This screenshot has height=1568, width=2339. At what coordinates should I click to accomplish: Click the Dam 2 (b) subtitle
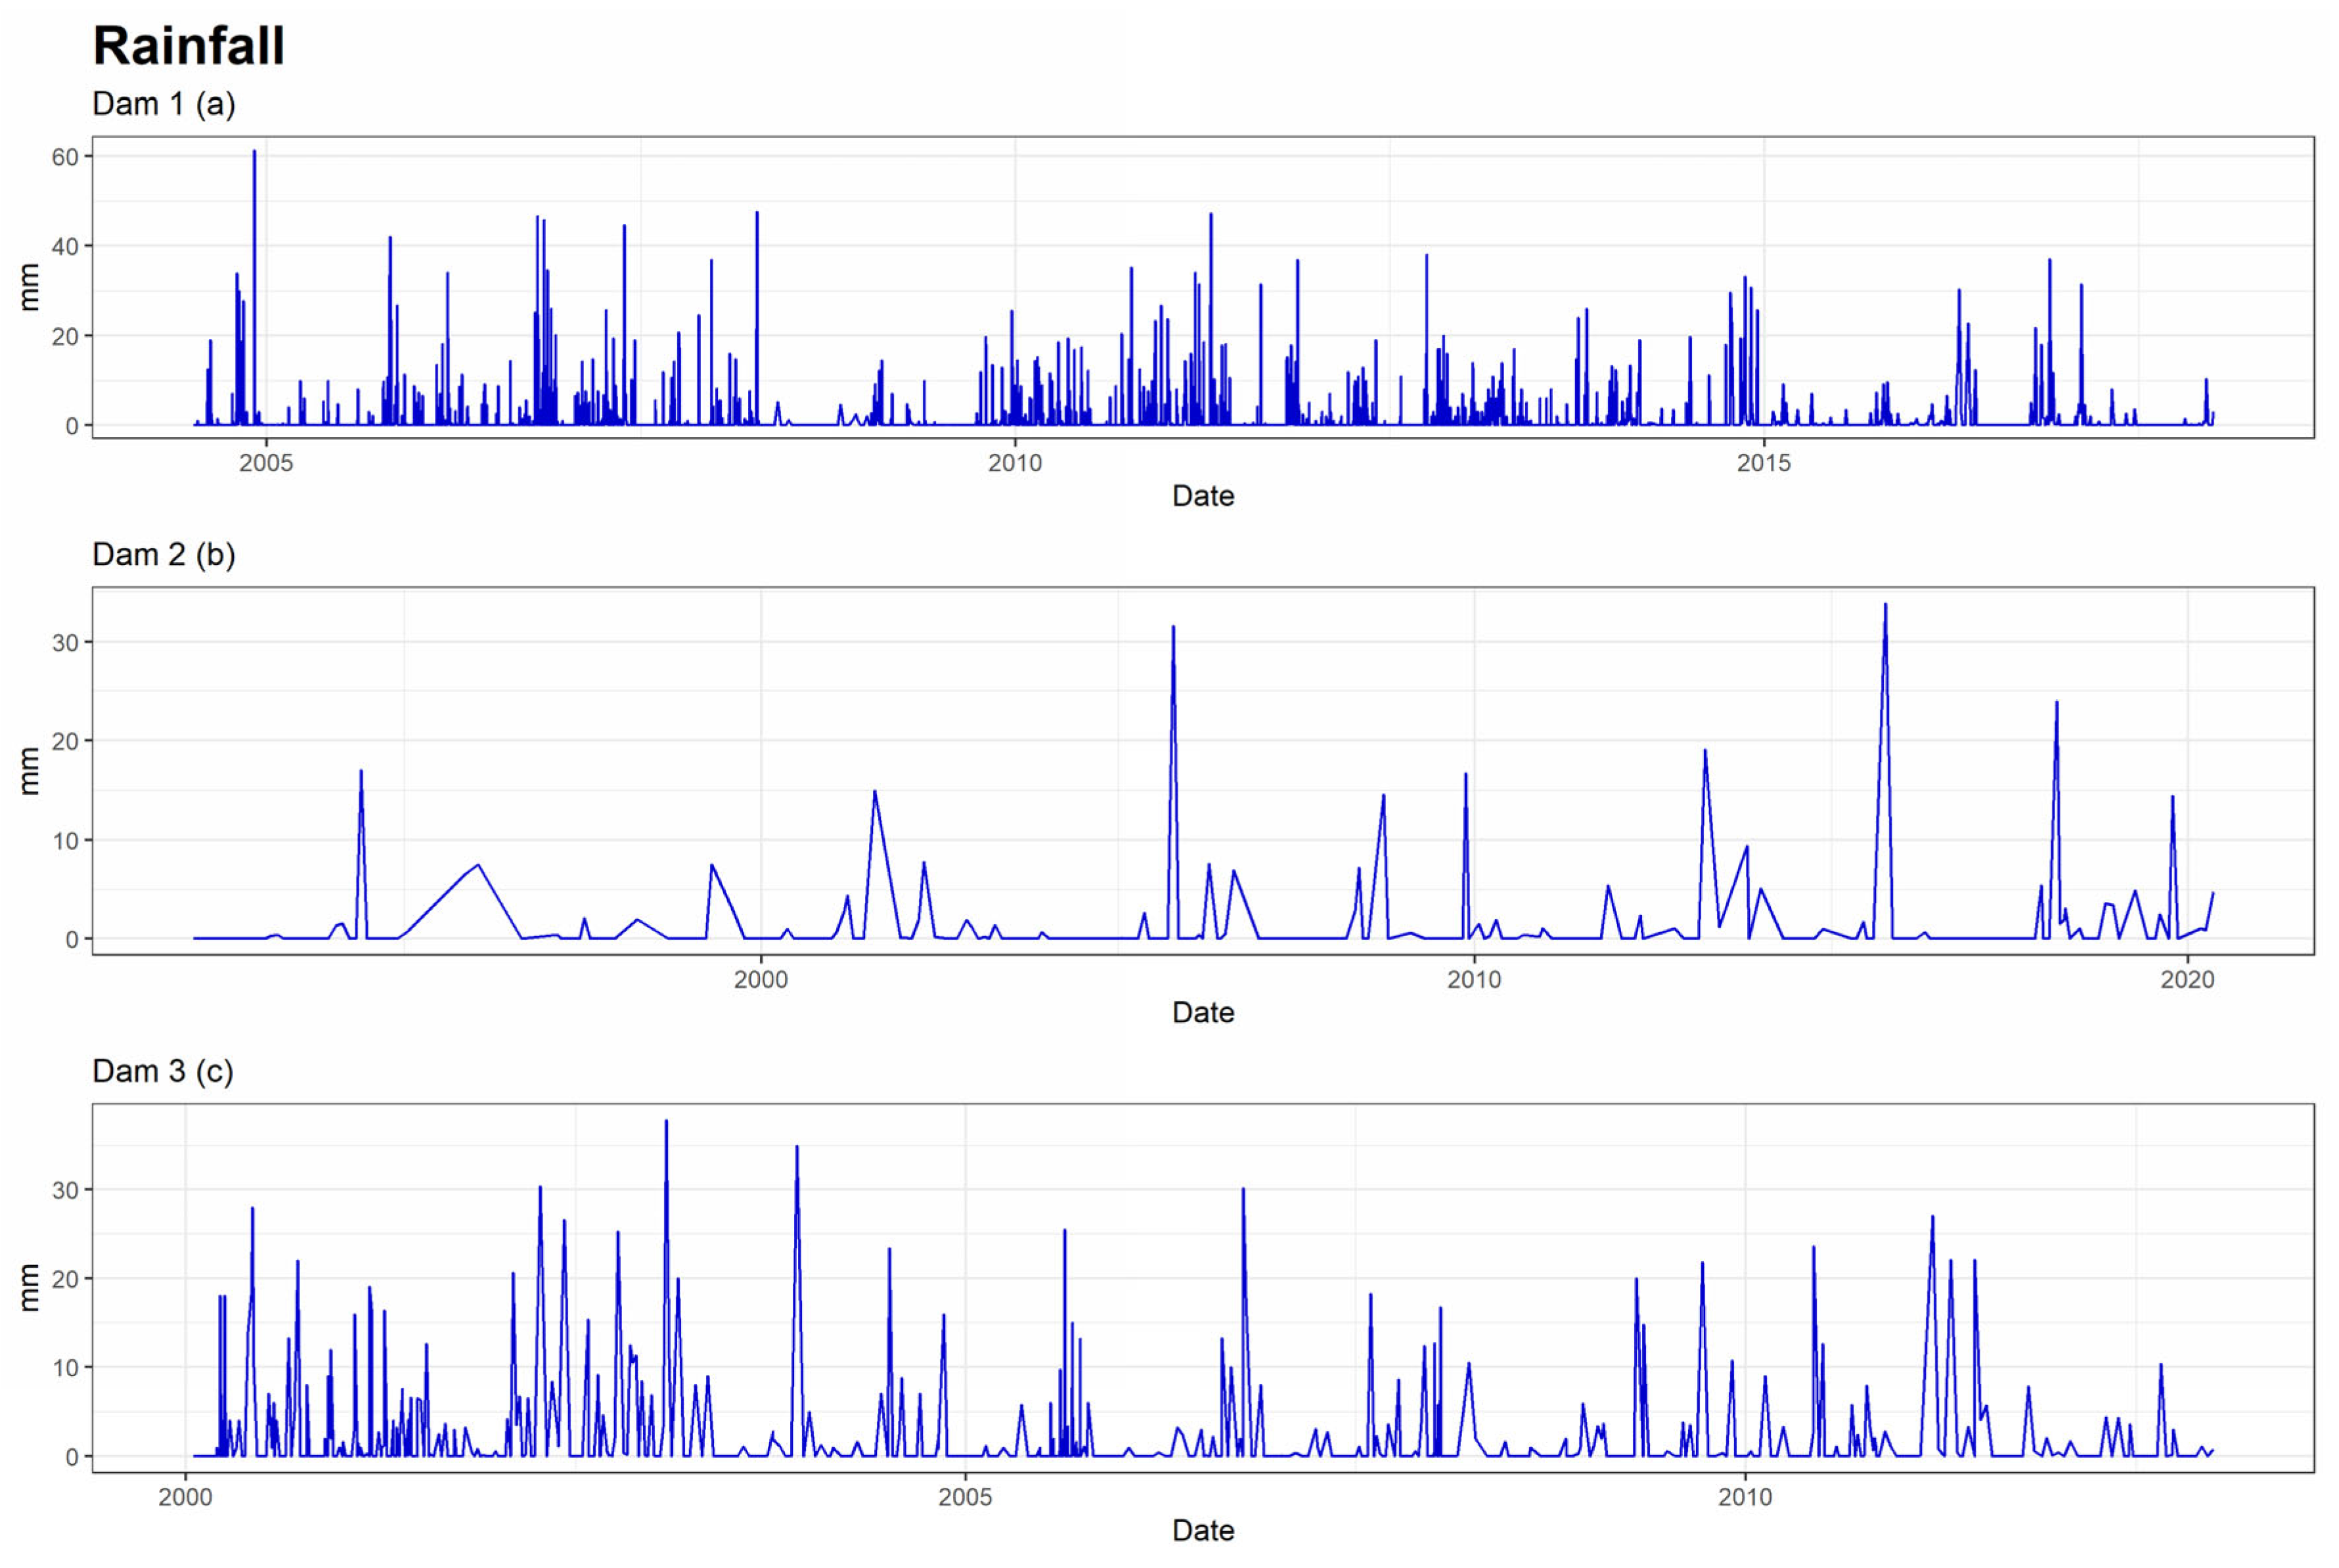click(x=163, y=555)
